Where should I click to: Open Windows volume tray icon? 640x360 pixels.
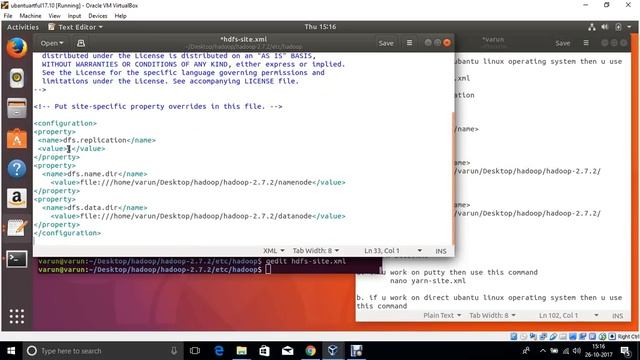click(576, 351)
